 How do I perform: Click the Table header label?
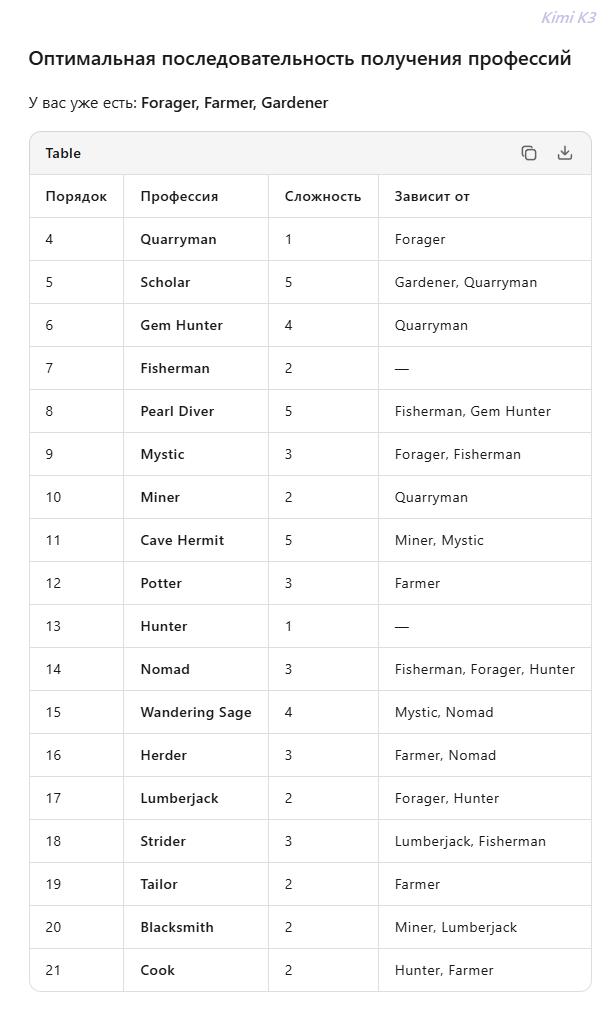[63, 153]
